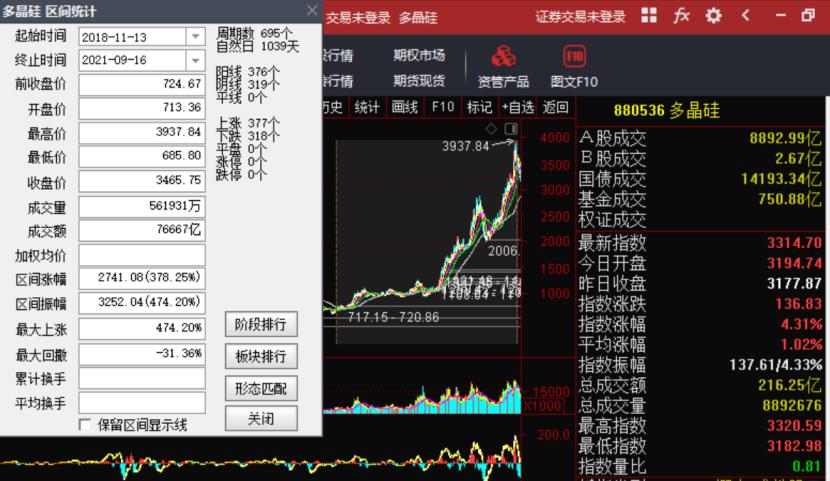This screenshot has width=830, height=481.
Task: Select the 标记 chart tab
Action: 480,107
